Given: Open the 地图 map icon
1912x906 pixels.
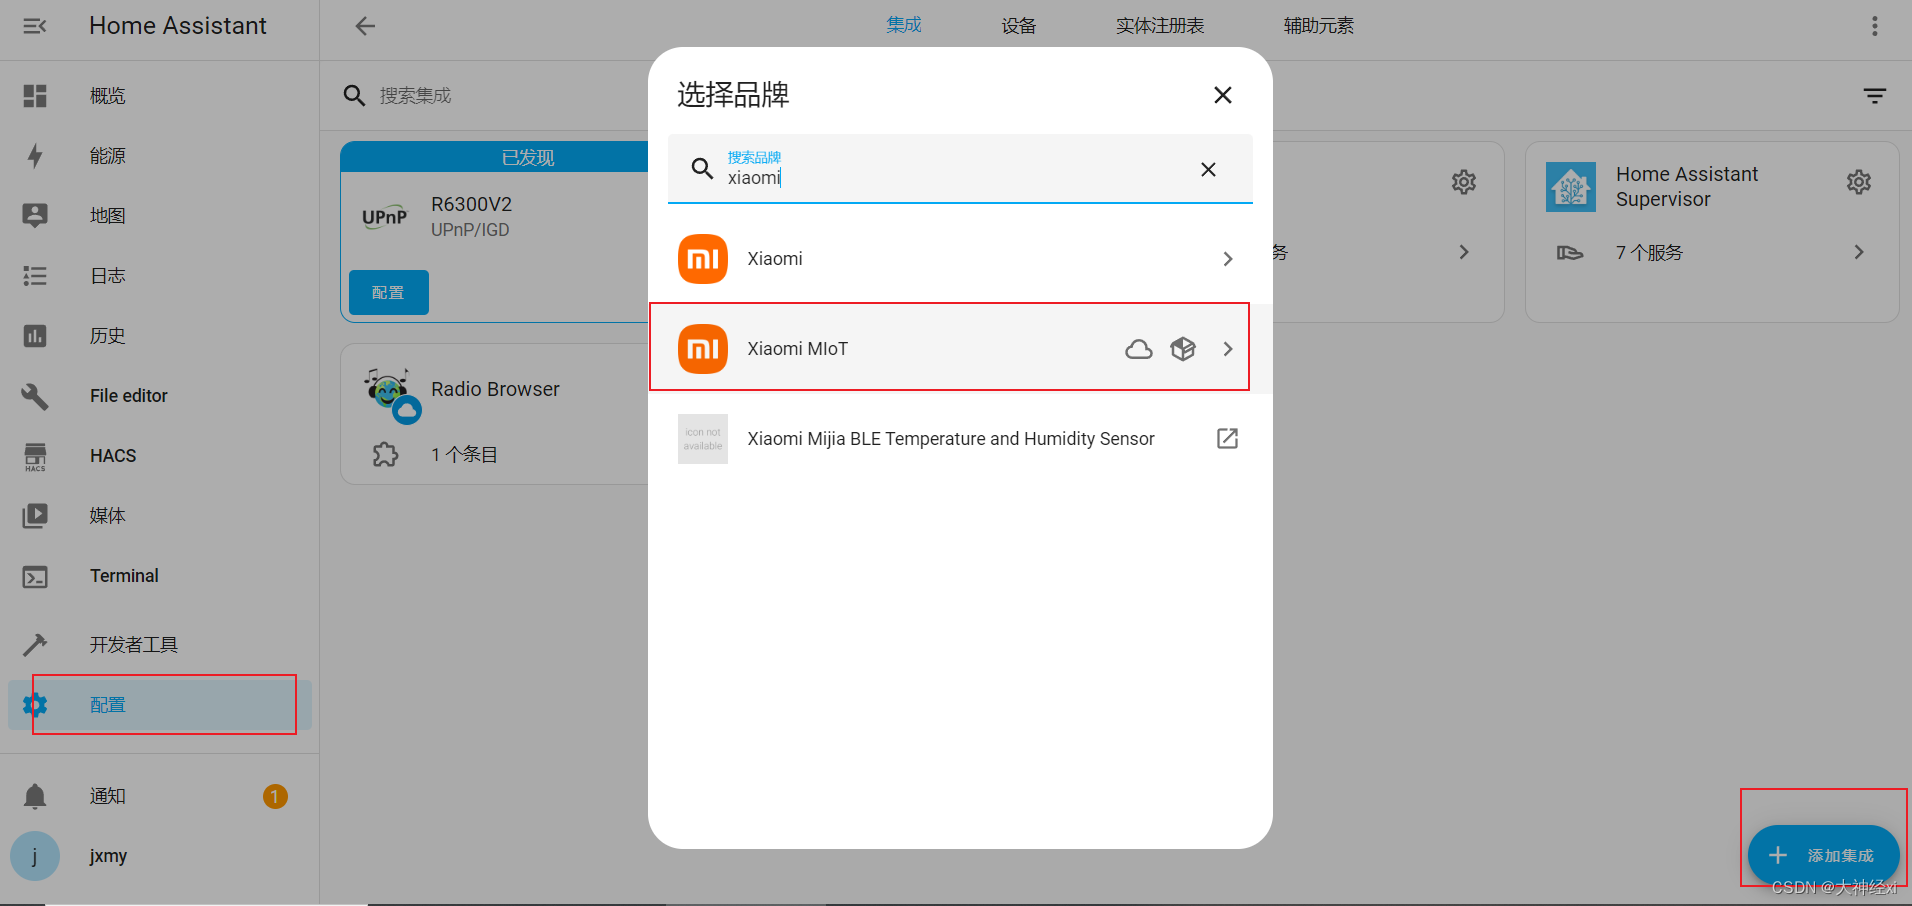Looking at the screenshot, I should [x=35, y=216].
